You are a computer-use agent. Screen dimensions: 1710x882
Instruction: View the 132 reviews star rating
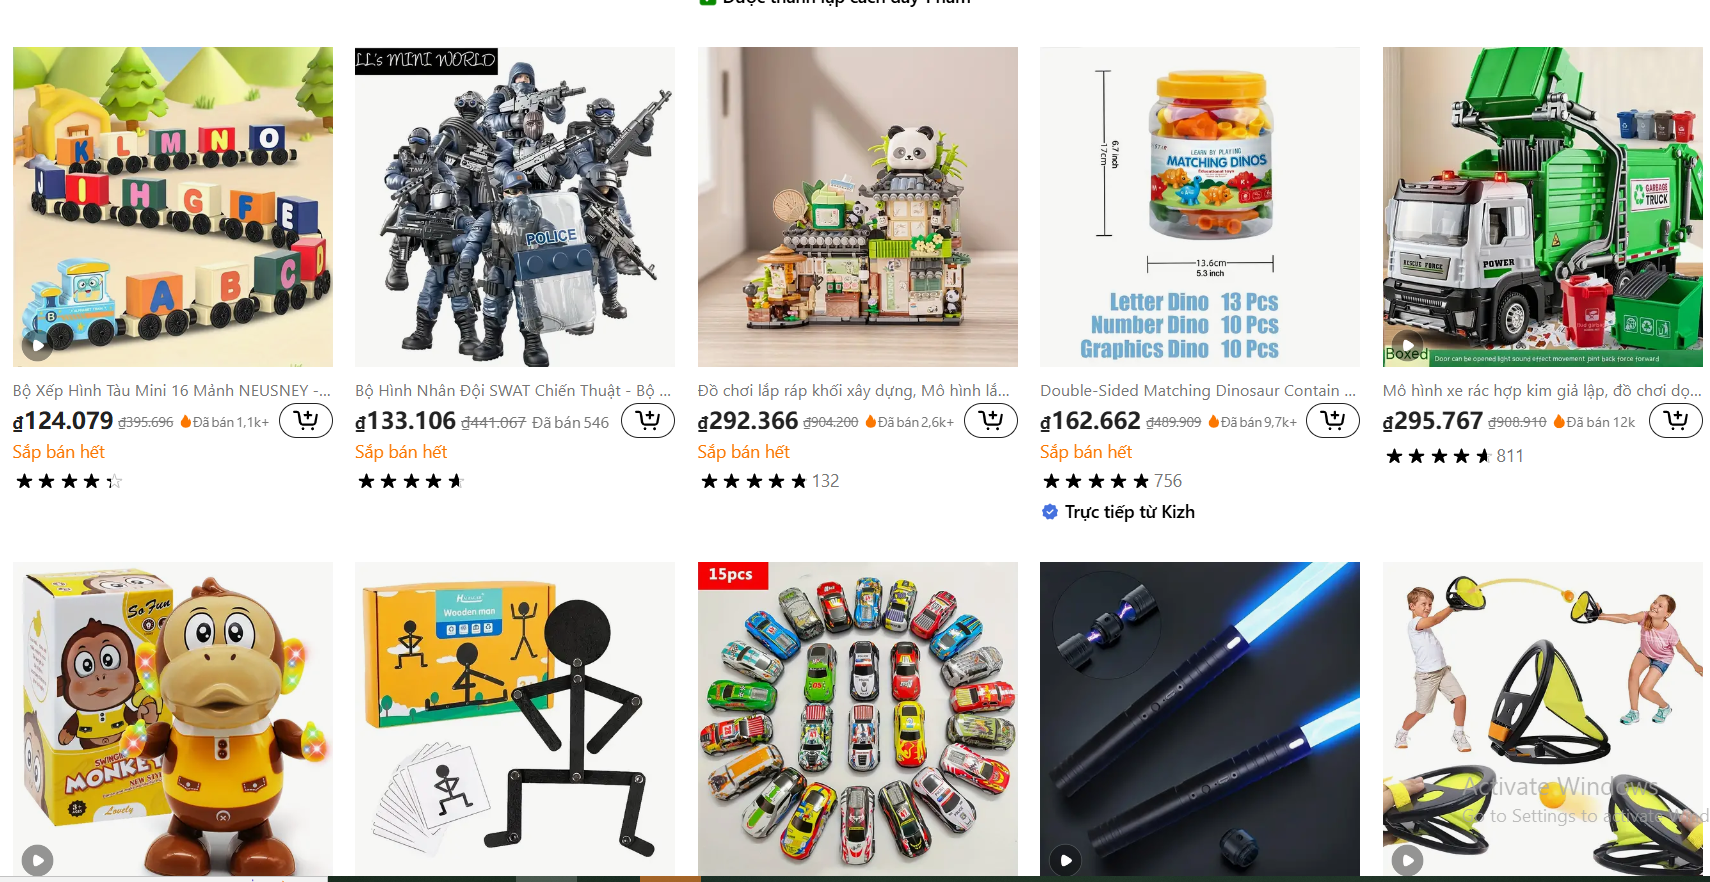pos(769,481)
